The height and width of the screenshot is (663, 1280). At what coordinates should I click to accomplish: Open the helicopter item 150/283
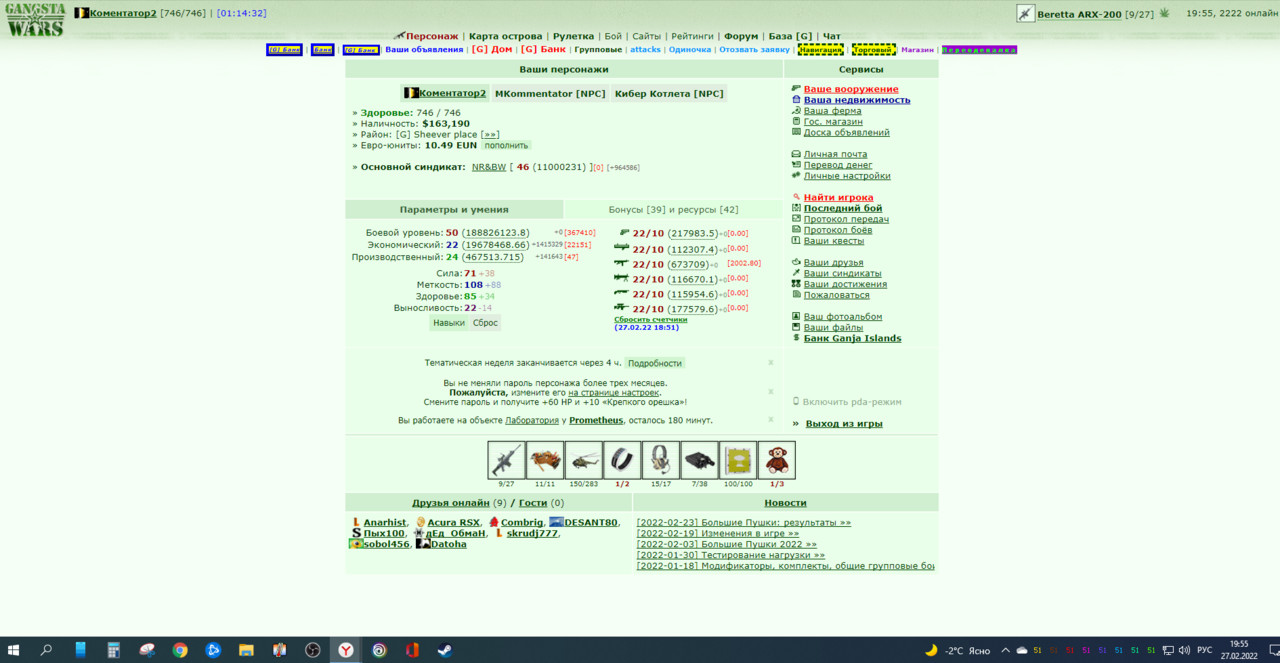[584, 460]
